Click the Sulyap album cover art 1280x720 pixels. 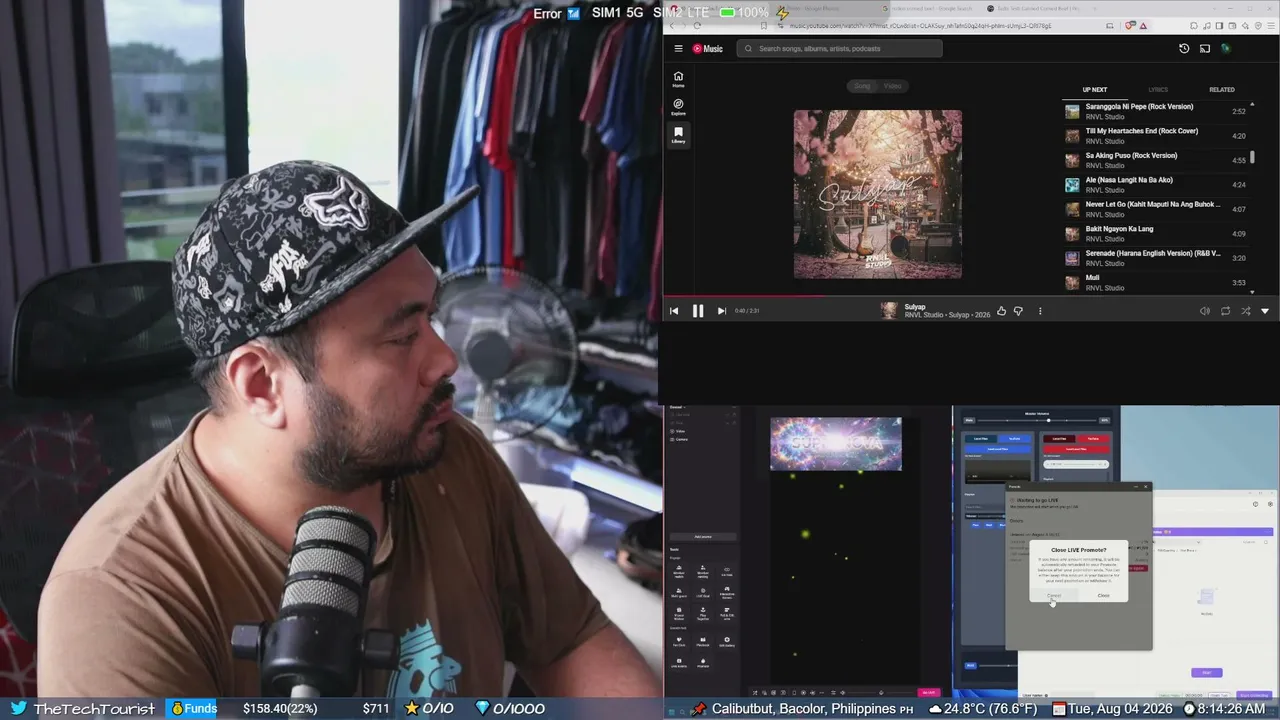pyautogui.click(x=878, y=194)
